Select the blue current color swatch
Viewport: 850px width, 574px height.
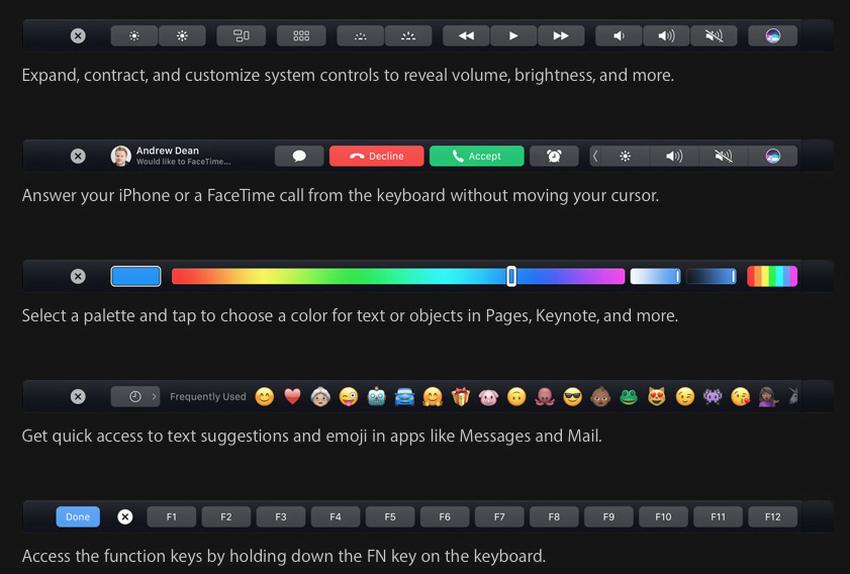pos(136,276)
